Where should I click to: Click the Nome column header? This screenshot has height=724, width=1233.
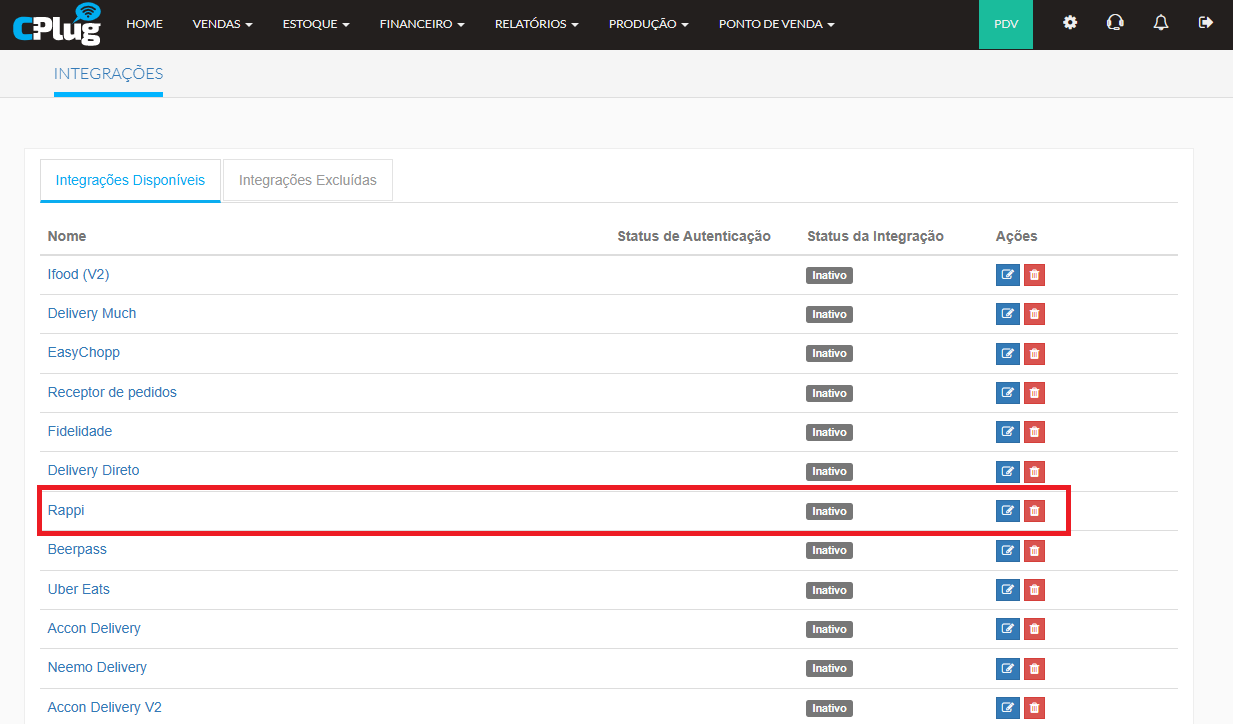(67, 236)
